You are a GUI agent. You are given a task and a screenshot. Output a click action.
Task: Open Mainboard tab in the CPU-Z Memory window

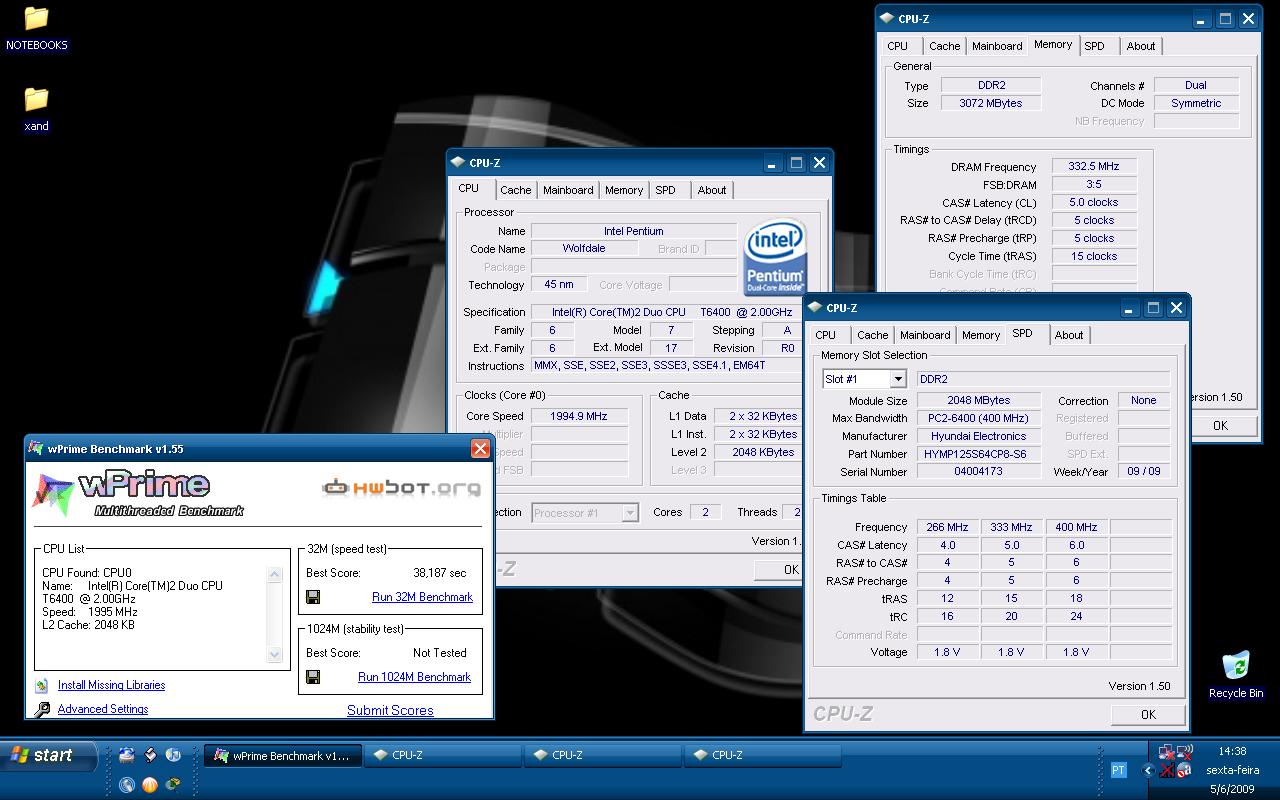click(997, 46)
